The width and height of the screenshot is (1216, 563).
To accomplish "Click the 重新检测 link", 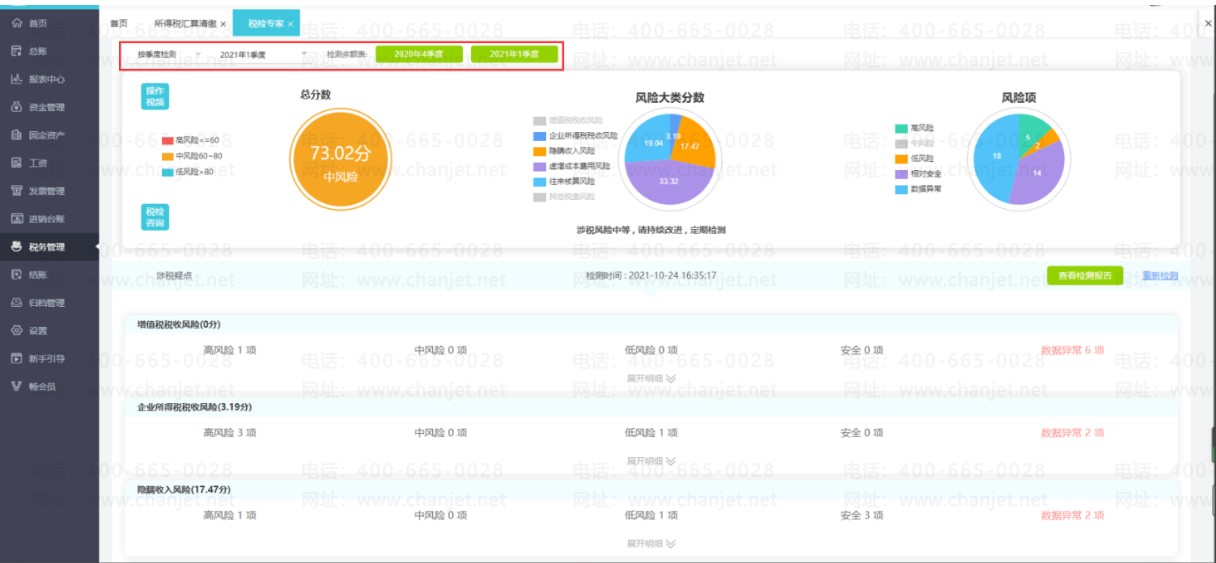I will click(1160, 275).
